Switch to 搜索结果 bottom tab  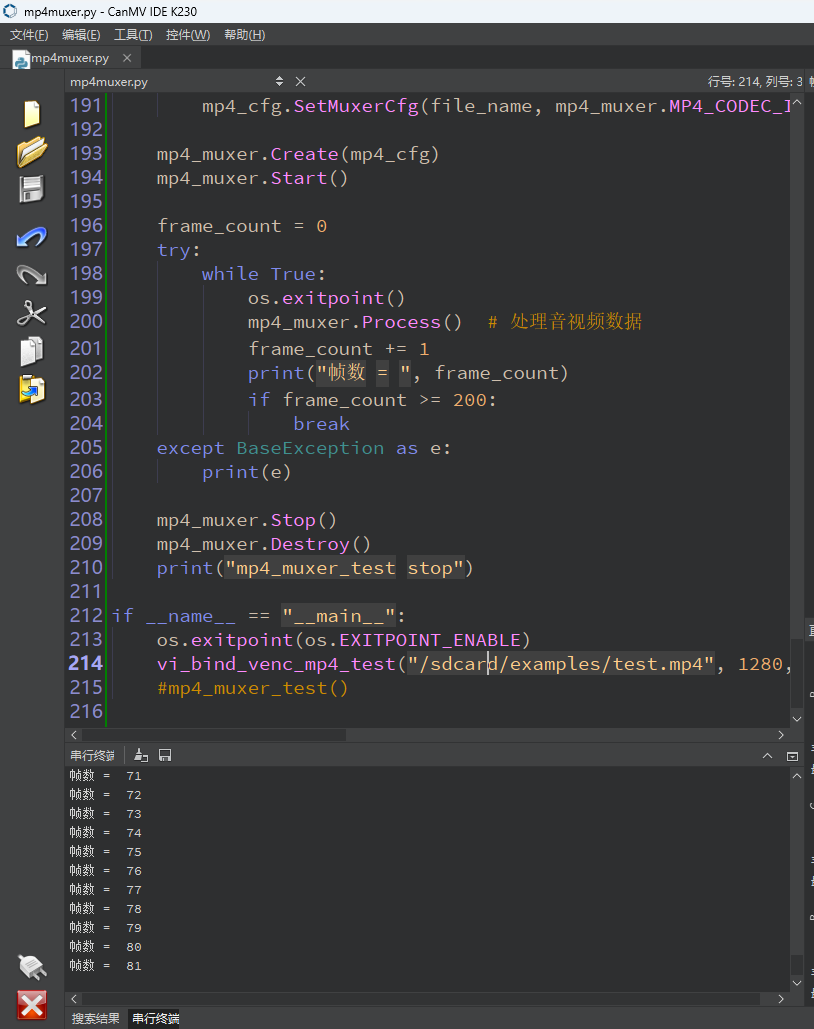pos(96,1018)
